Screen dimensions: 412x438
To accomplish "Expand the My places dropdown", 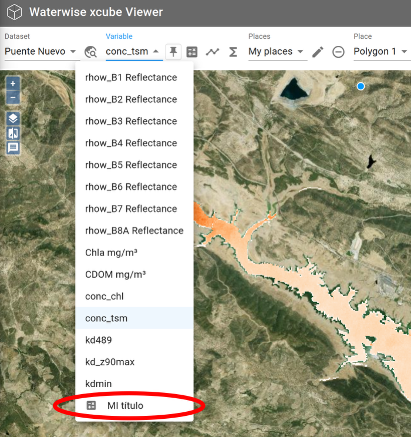I will tap(276, 52).
